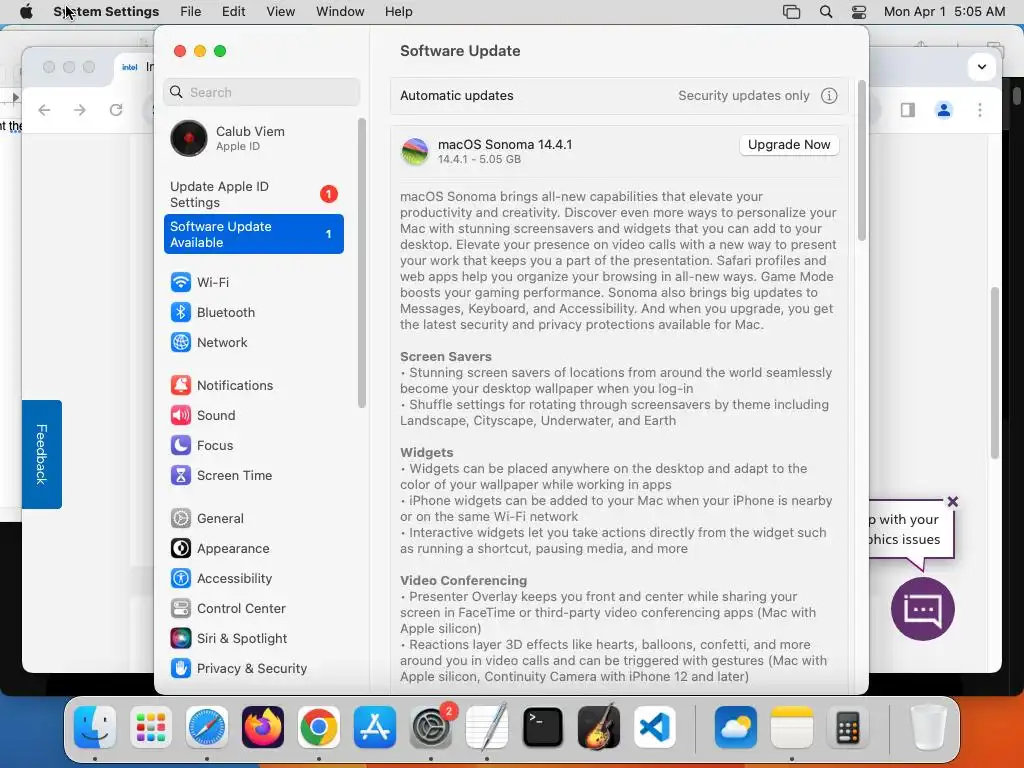Image resolution: width=1024 pixels, height=768 pixels.
Task: Open the Help menu
Action: pos(398,12)
